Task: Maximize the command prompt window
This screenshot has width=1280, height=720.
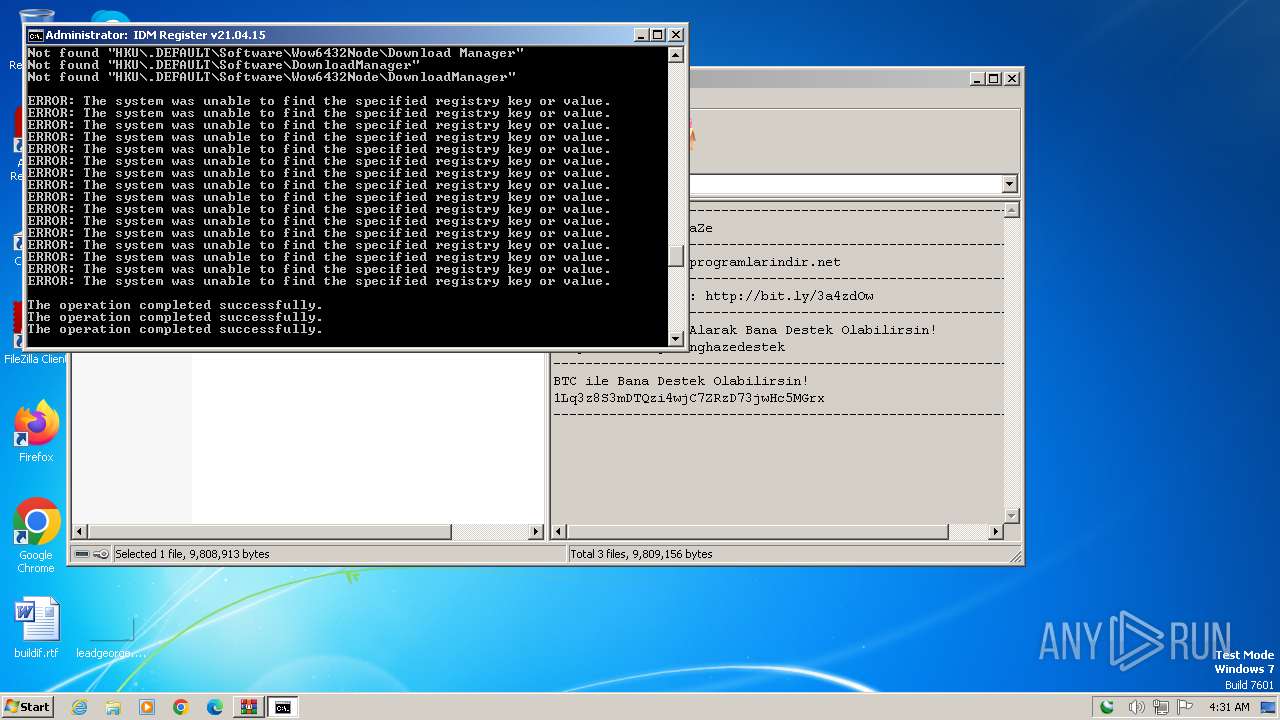Action: (658, 35)
